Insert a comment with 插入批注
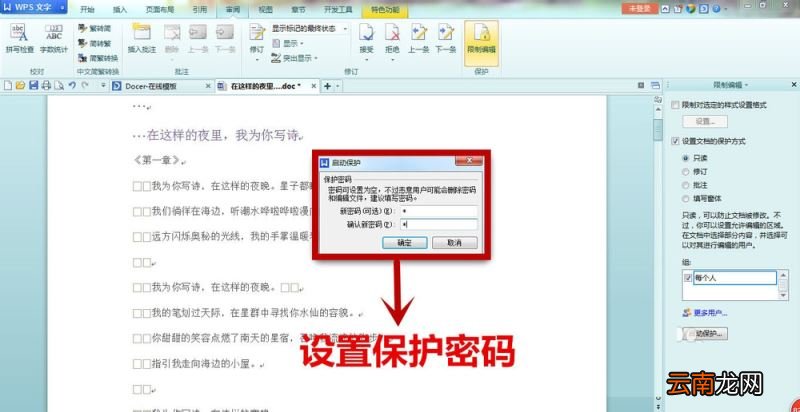The image size is (800, 412). pyautogui.click(x=141, y=38)
